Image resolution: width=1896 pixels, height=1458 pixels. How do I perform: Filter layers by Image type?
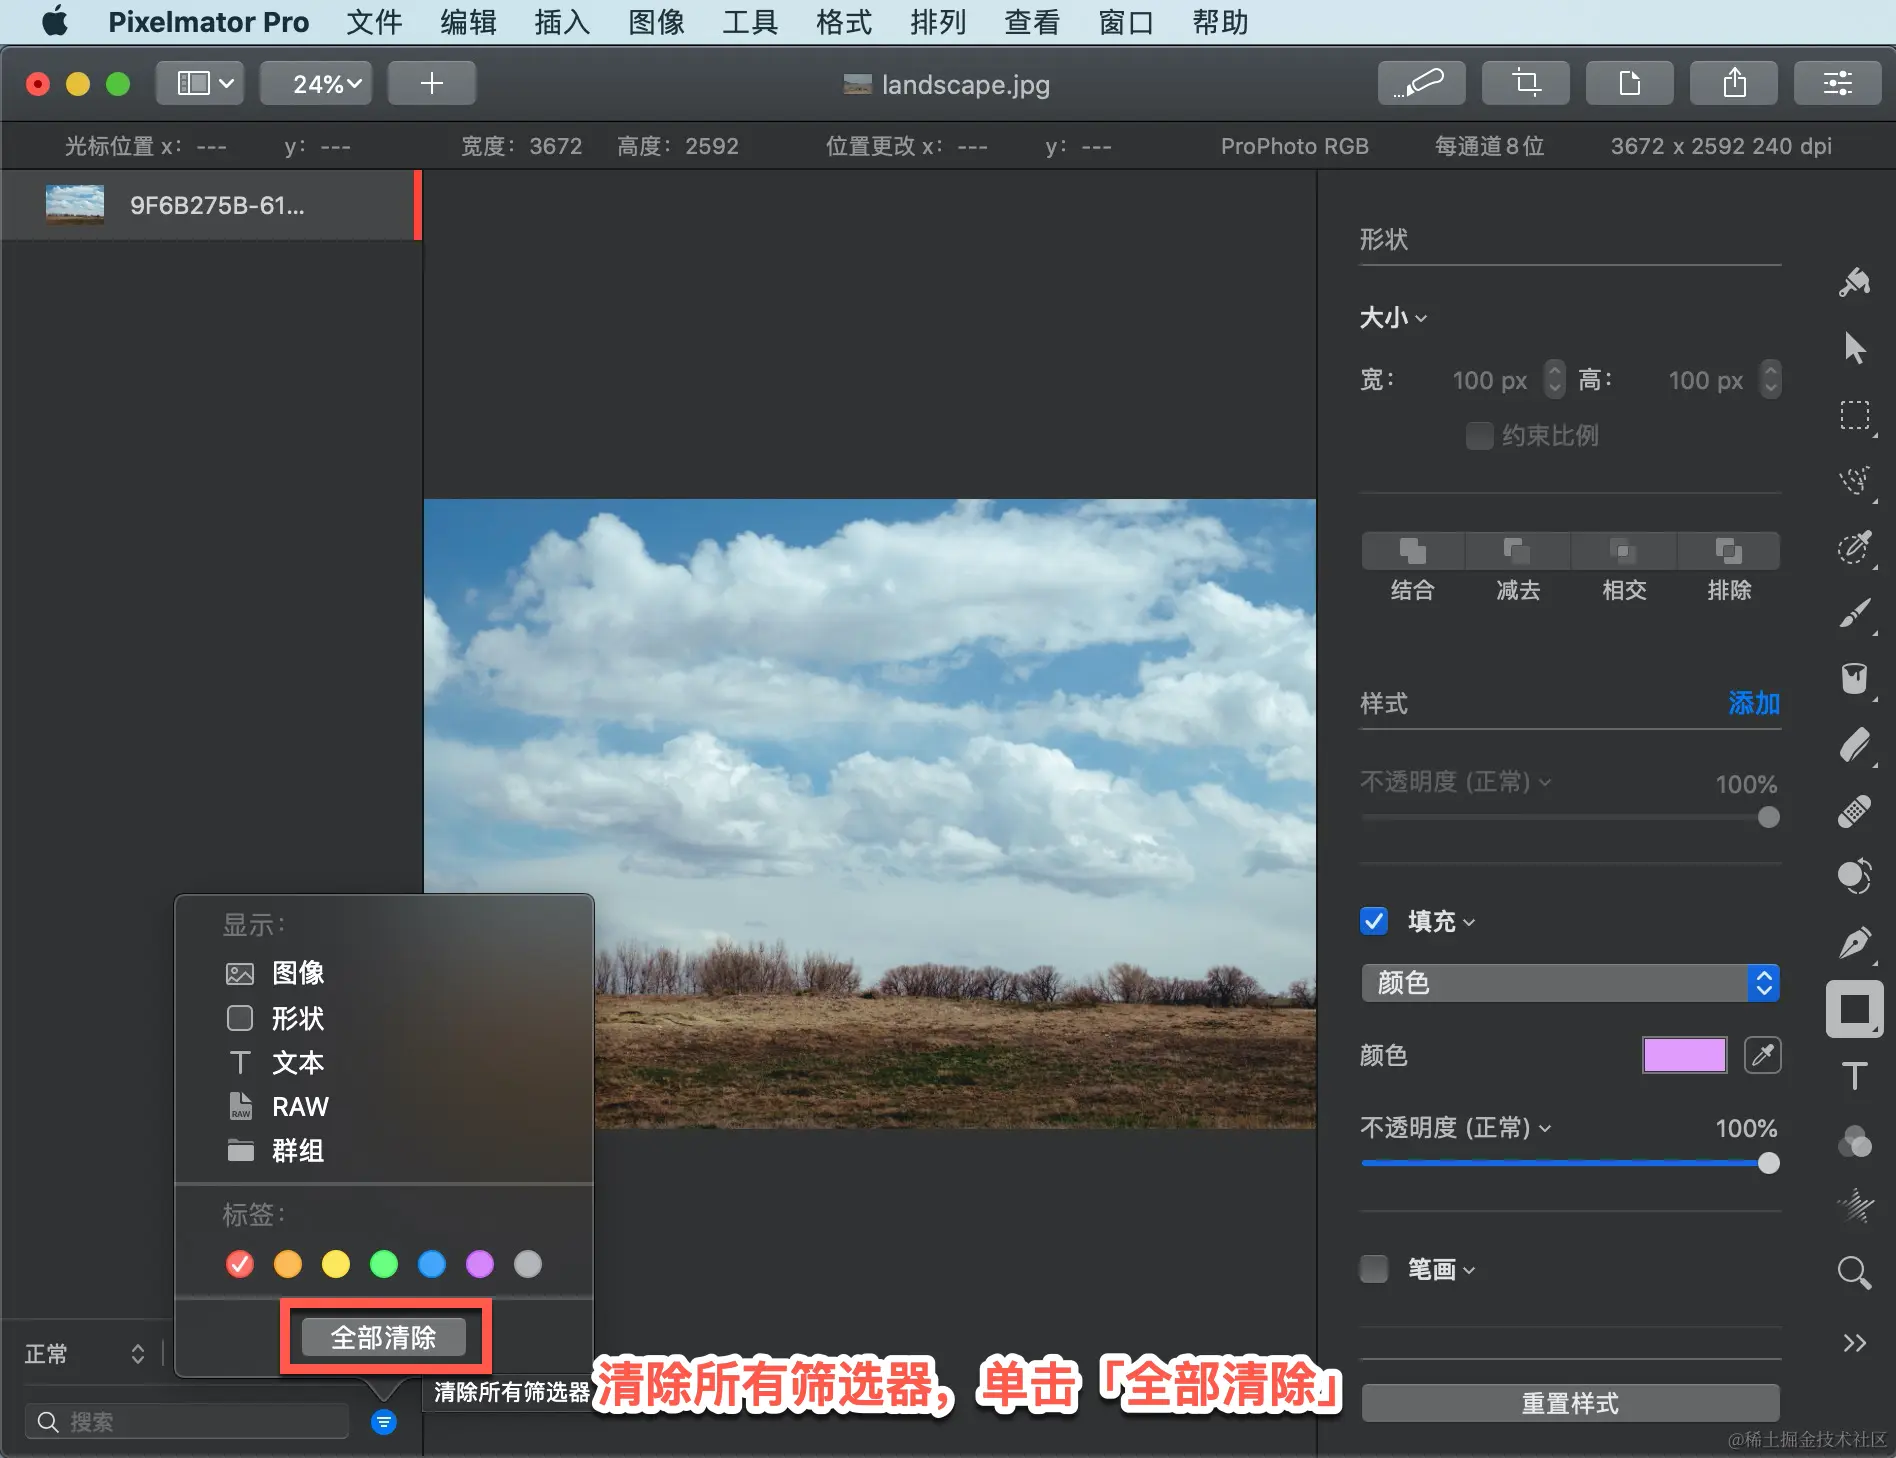pyautogui.click(x=275, y=973)
